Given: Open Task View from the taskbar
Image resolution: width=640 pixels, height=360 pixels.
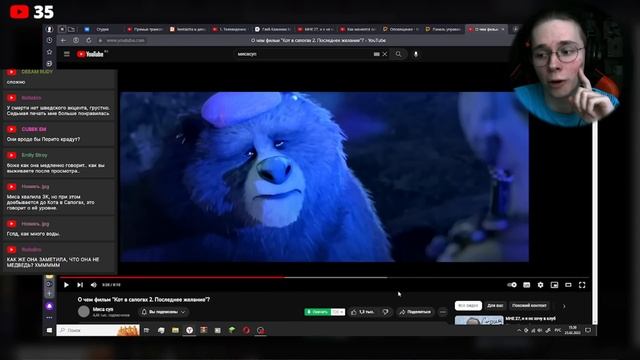Looking at the screenshot, I should point(147,330).
